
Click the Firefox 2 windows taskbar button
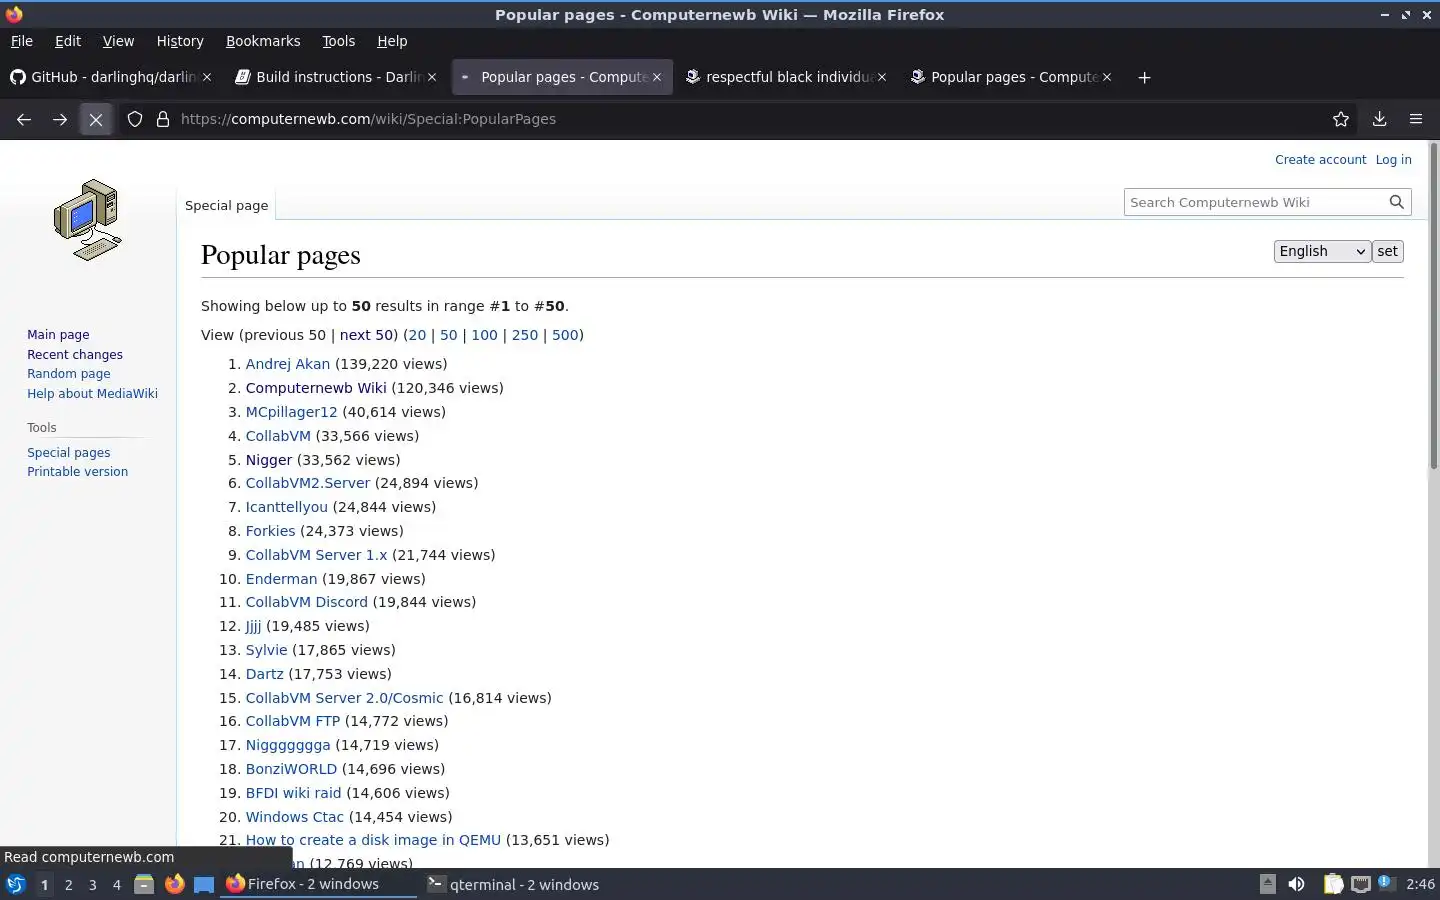point(318,885)
